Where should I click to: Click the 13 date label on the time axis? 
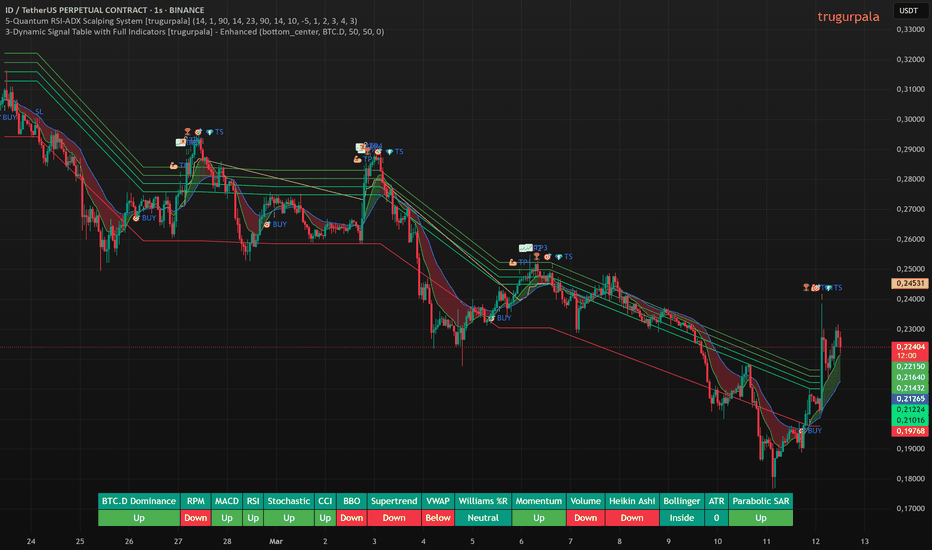[864, 541]
